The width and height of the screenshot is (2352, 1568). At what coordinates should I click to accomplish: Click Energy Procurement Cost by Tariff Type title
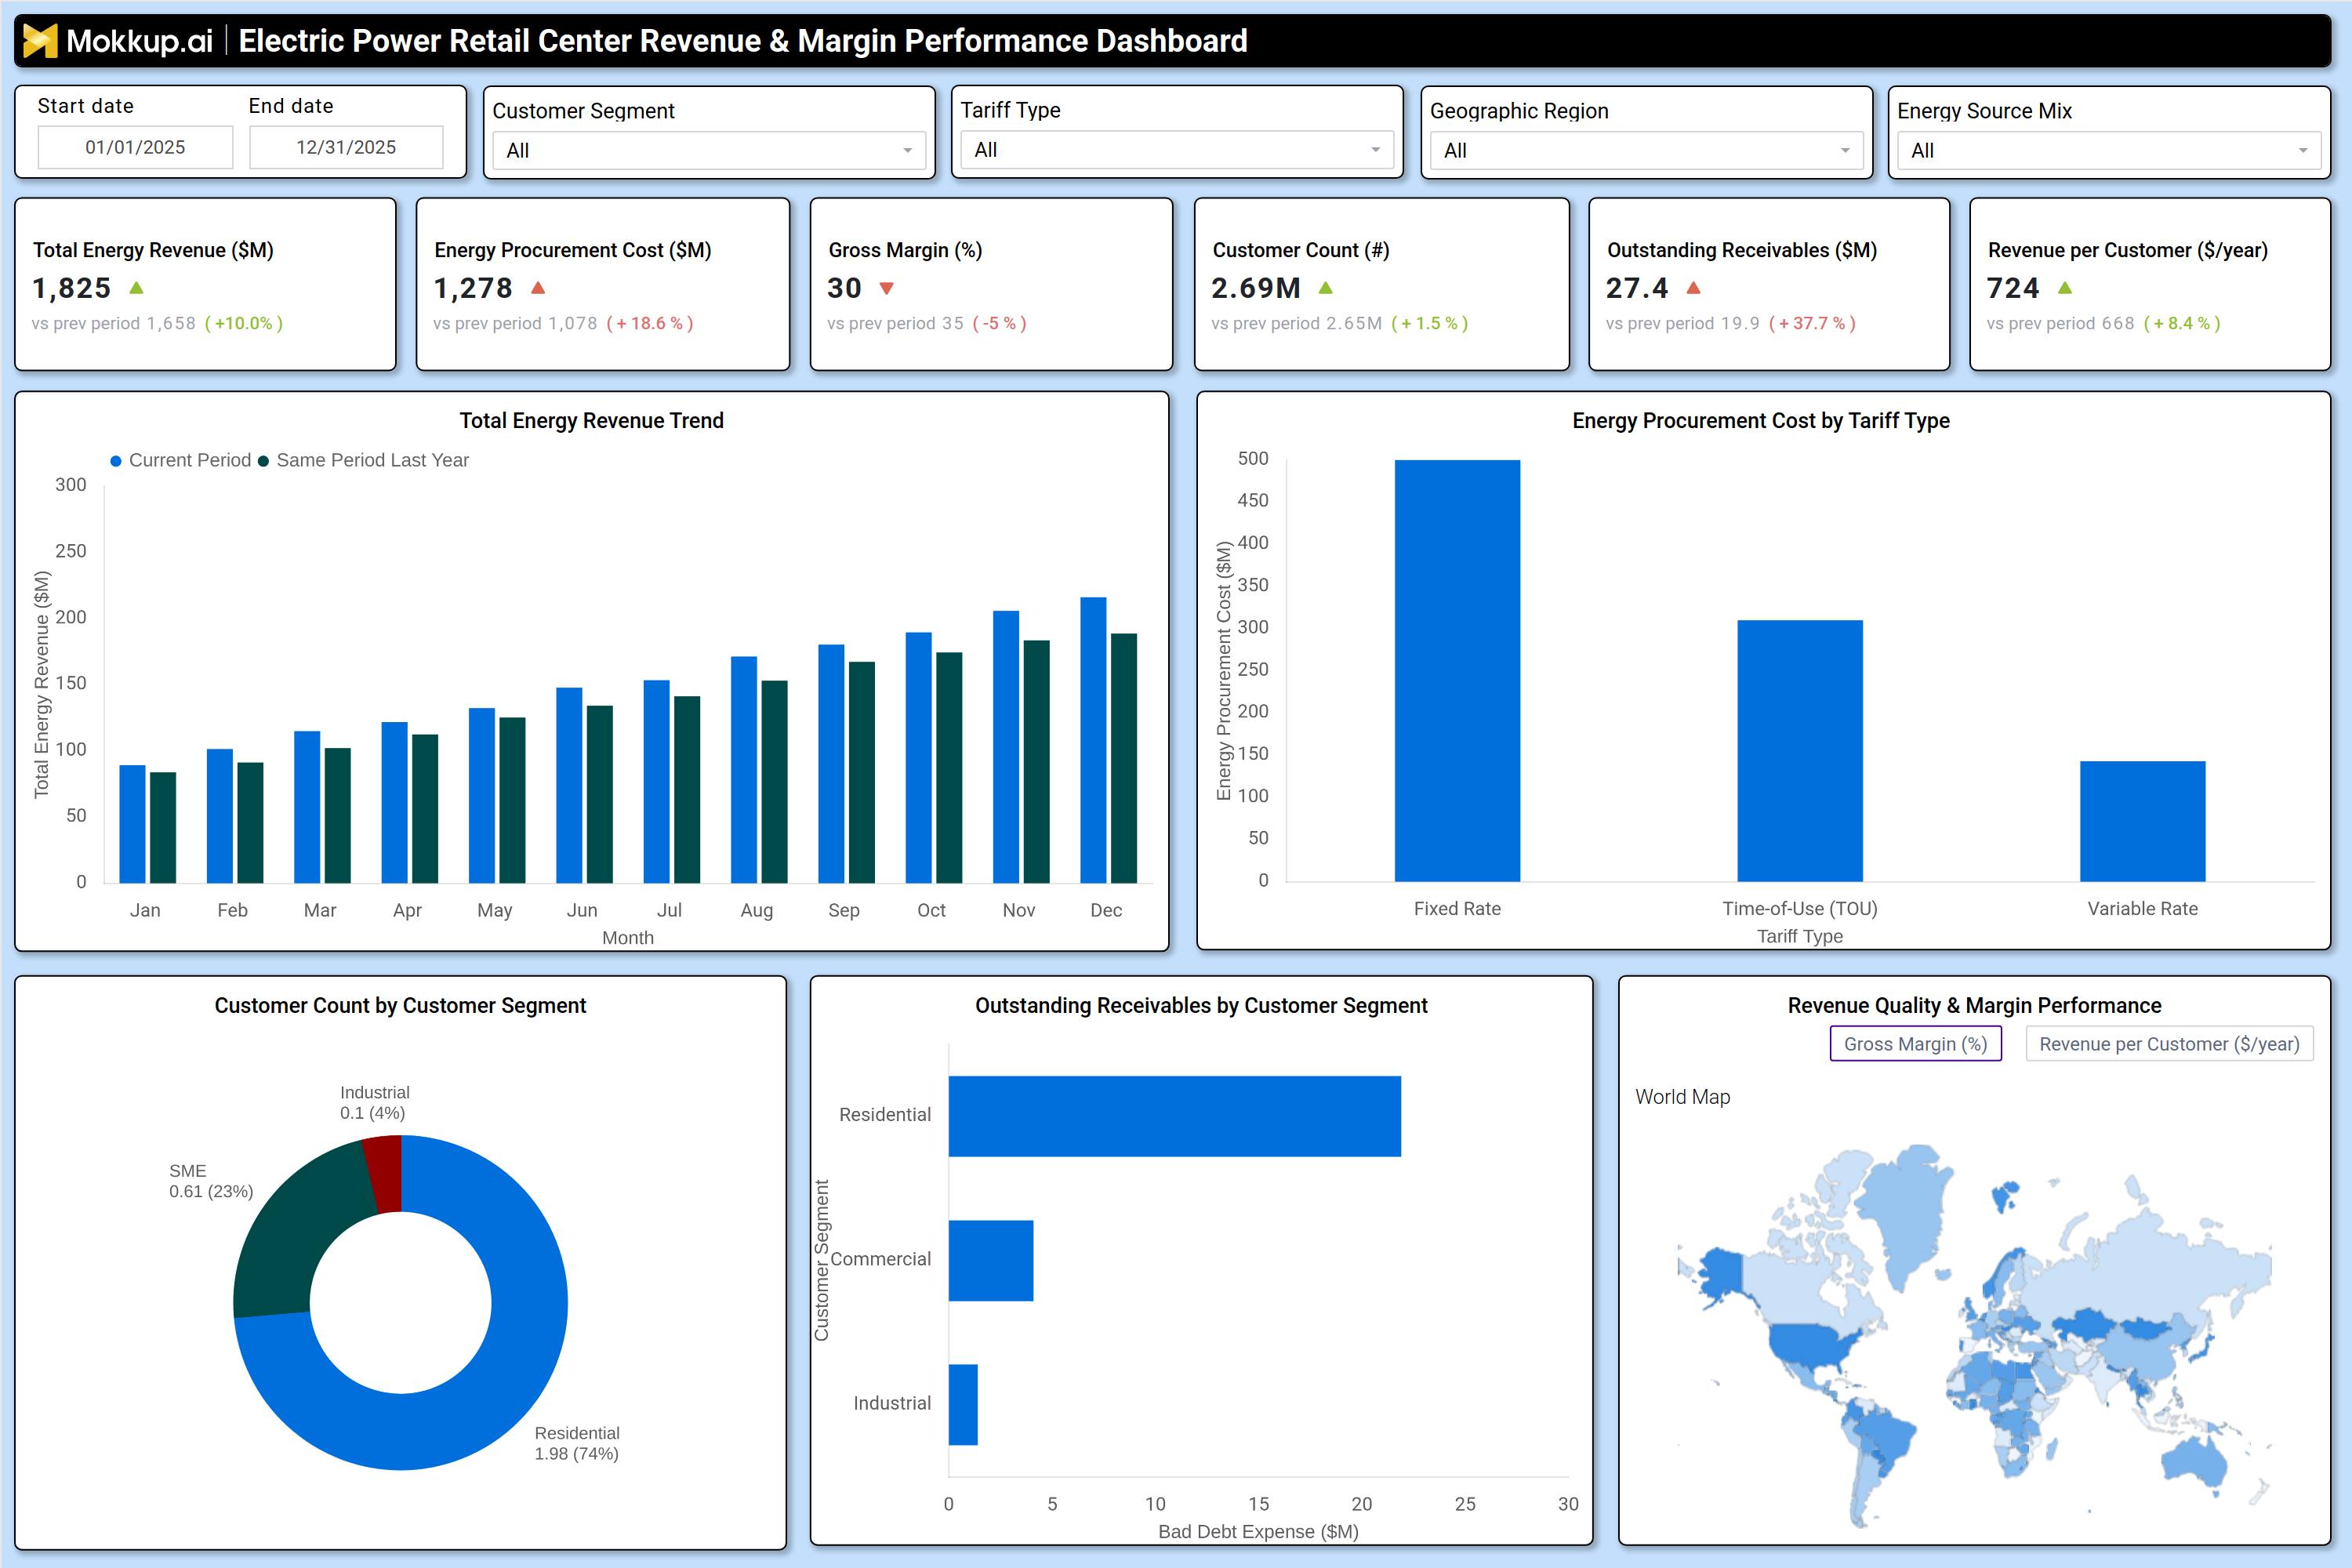pyautogui.click(x=1761, y=421)
